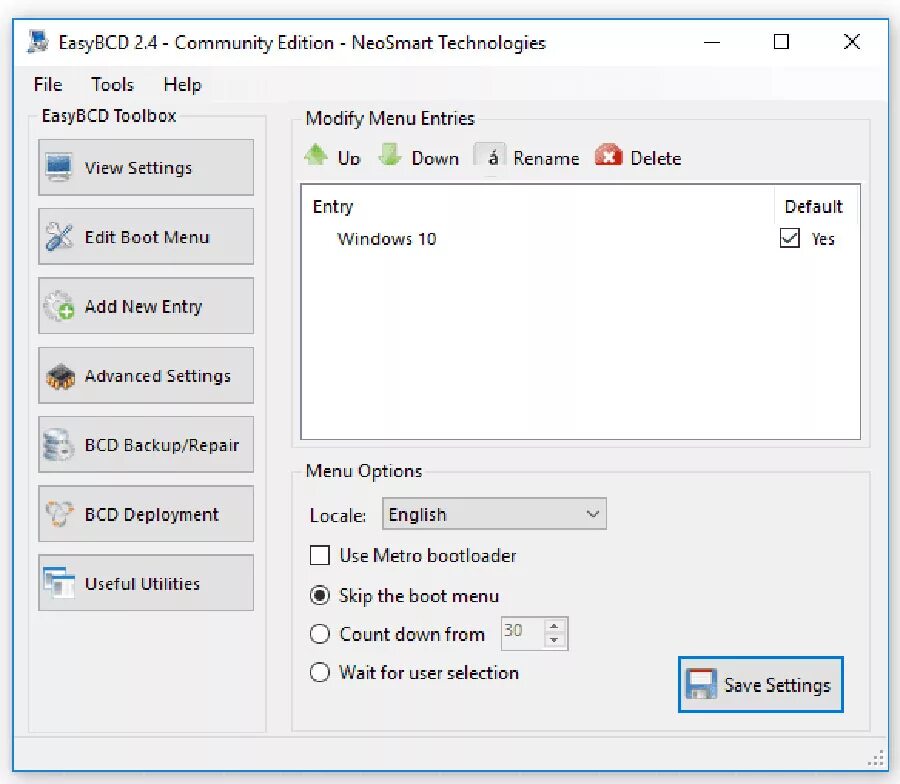Screen dimensions: 900x784
Task: Click the BCD Backup/Repair database icon
Action: 59,445
